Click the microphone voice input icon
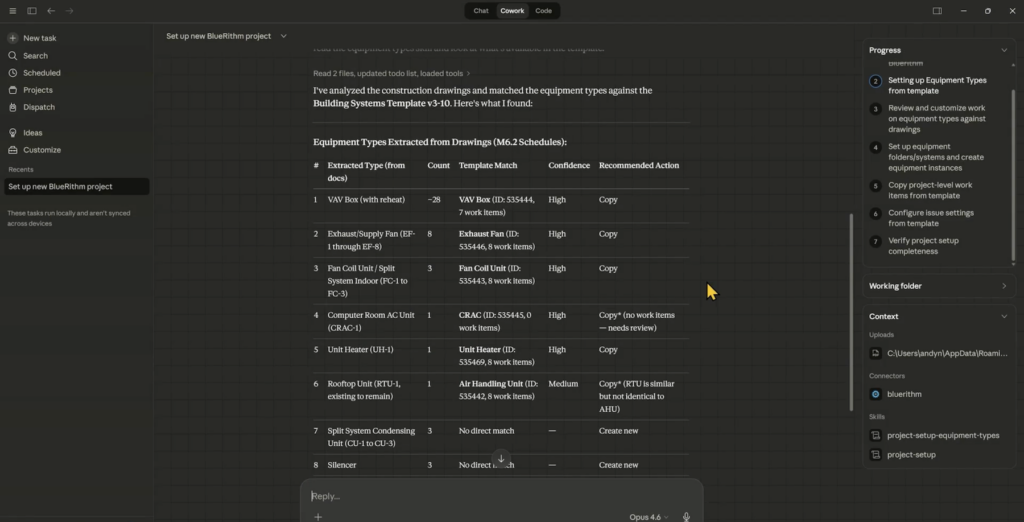Viewport: 1024px width, 522px height. point(686,517)
